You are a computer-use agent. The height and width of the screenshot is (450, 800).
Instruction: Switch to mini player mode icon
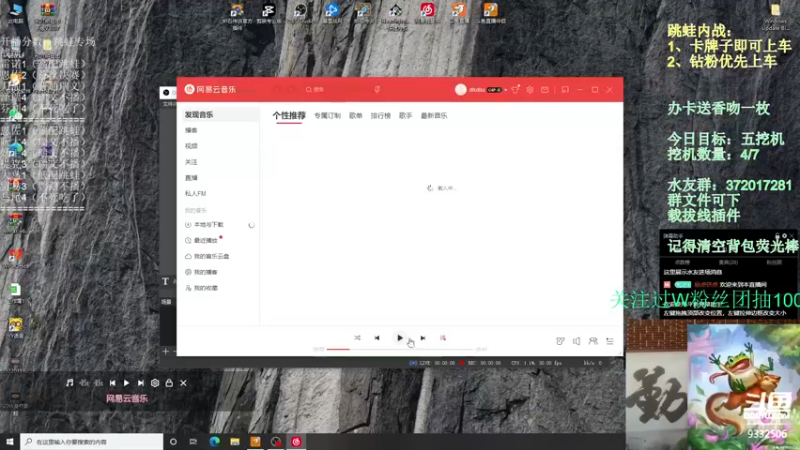[565, 89]
